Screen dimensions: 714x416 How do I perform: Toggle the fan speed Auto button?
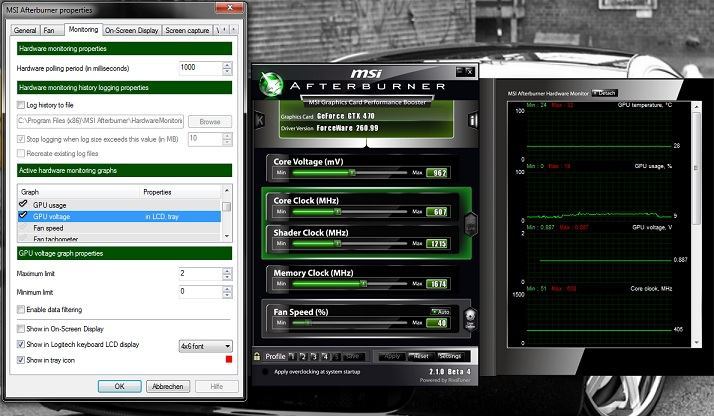(440, 312)
